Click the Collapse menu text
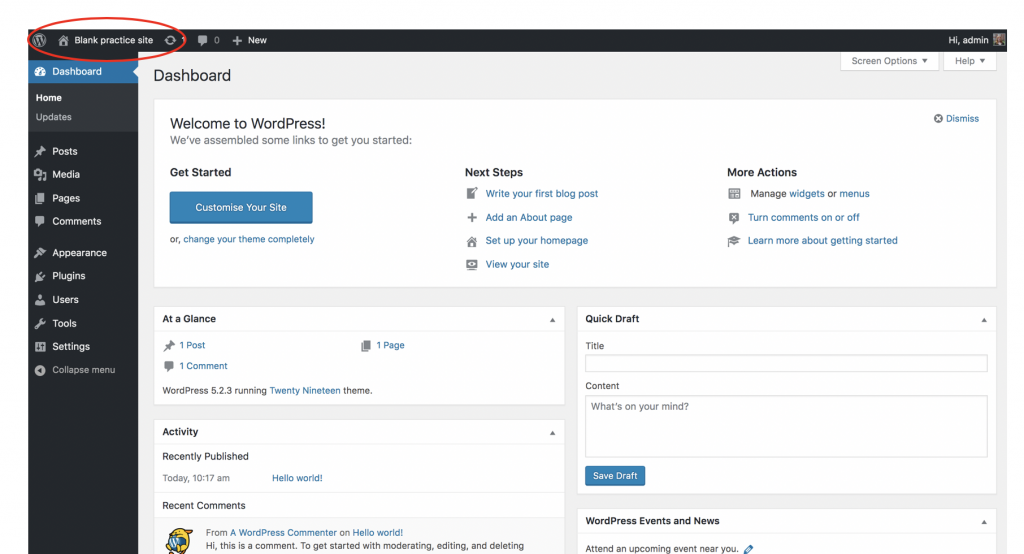The width and height of the screenshot is (1024, 554). tap(84, 370)
